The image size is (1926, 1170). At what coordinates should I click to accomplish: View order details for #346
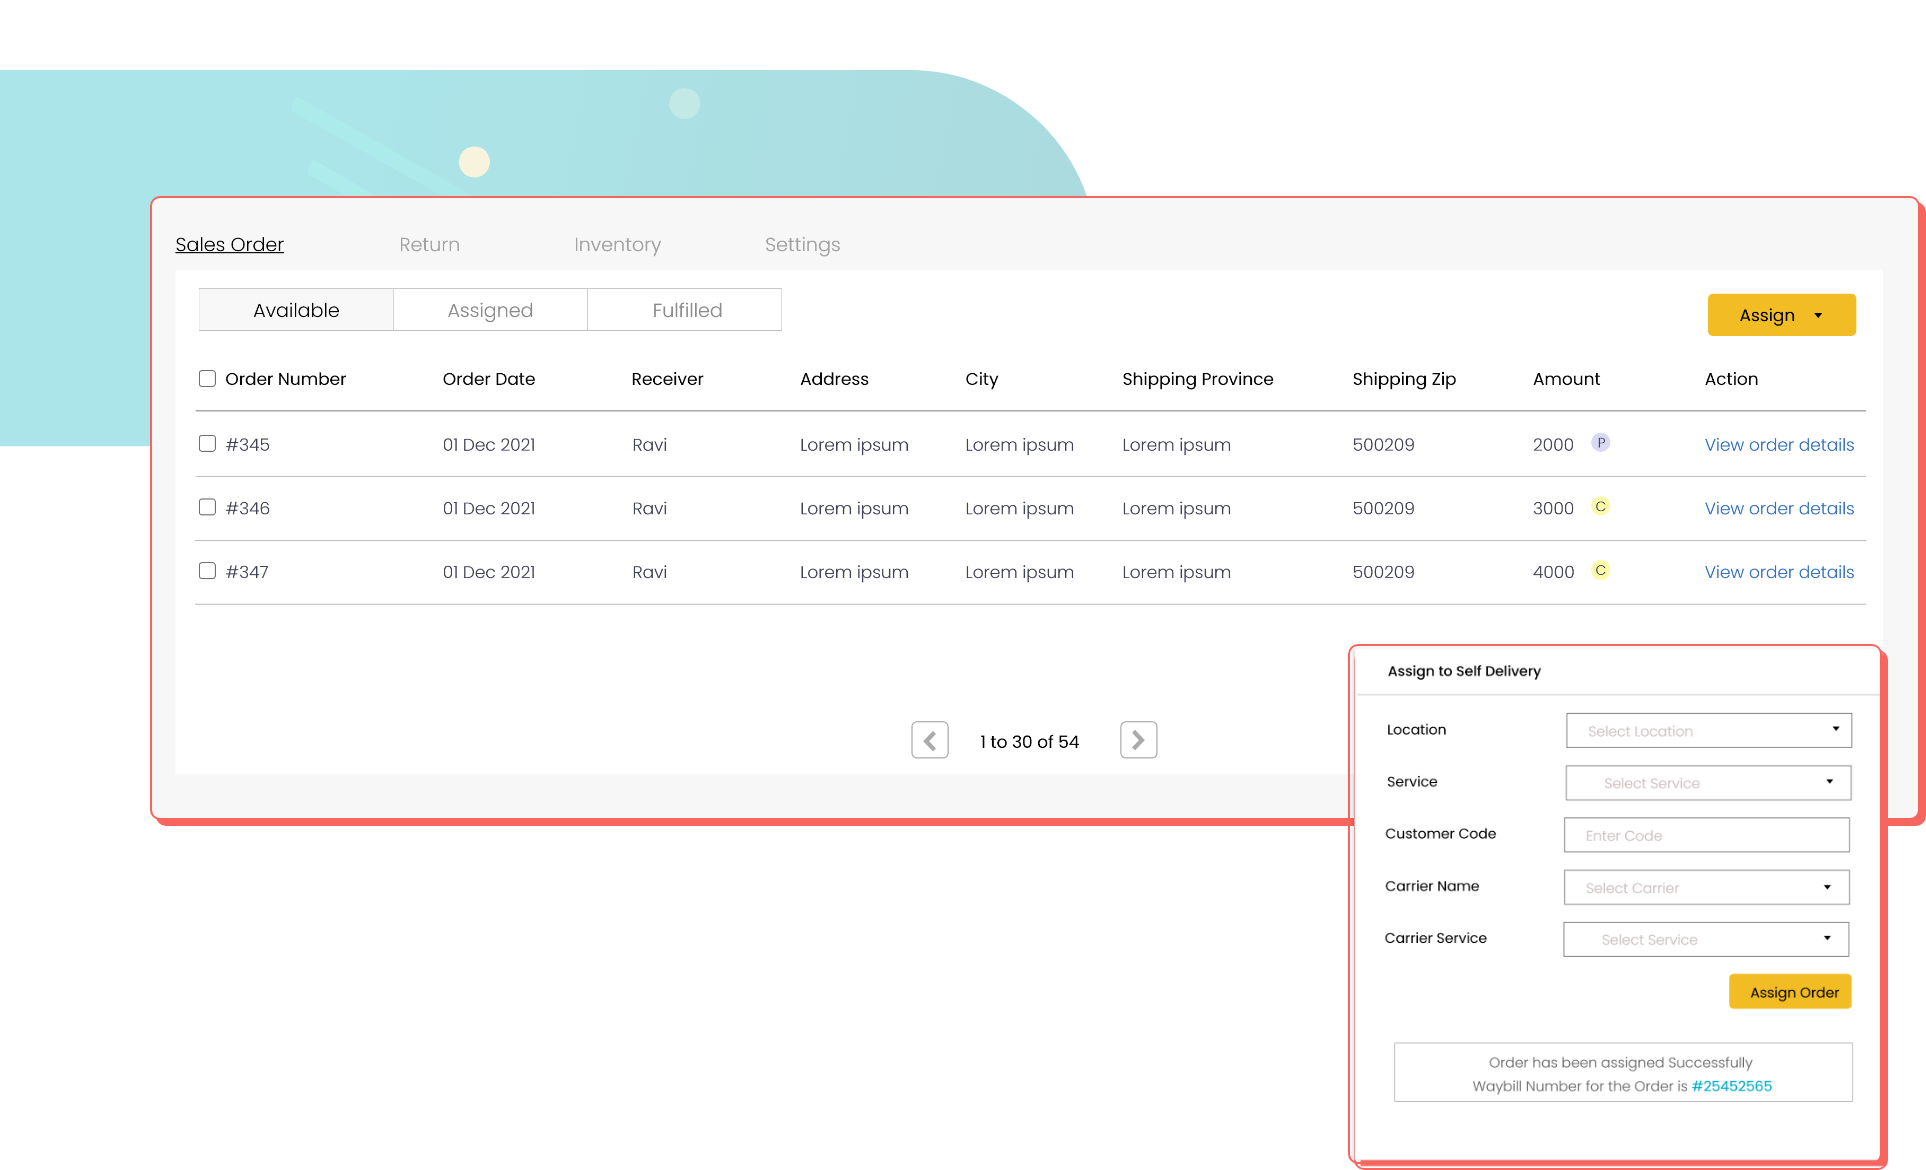(1779, 508)
